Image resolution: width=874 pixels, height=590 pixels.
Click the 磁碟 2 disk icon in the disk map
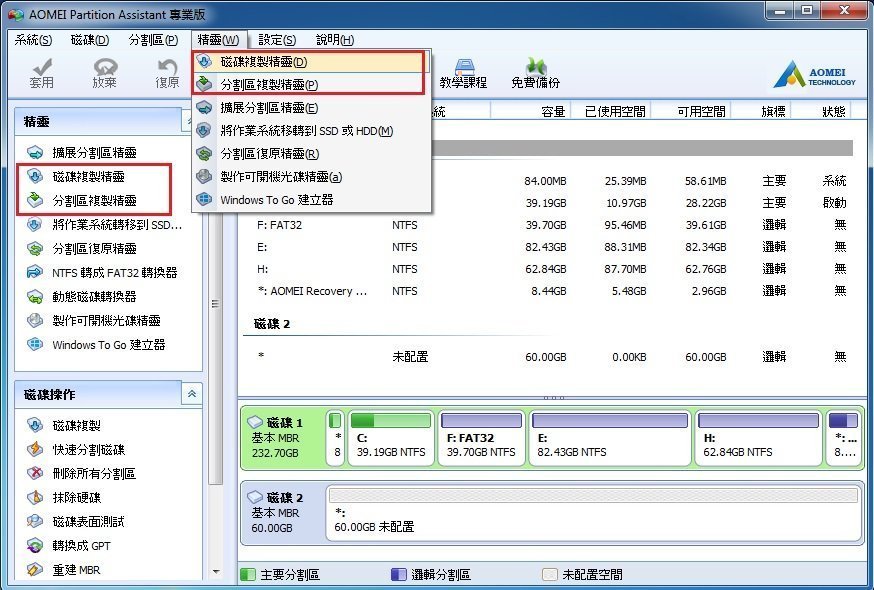(x=255, y=496)
